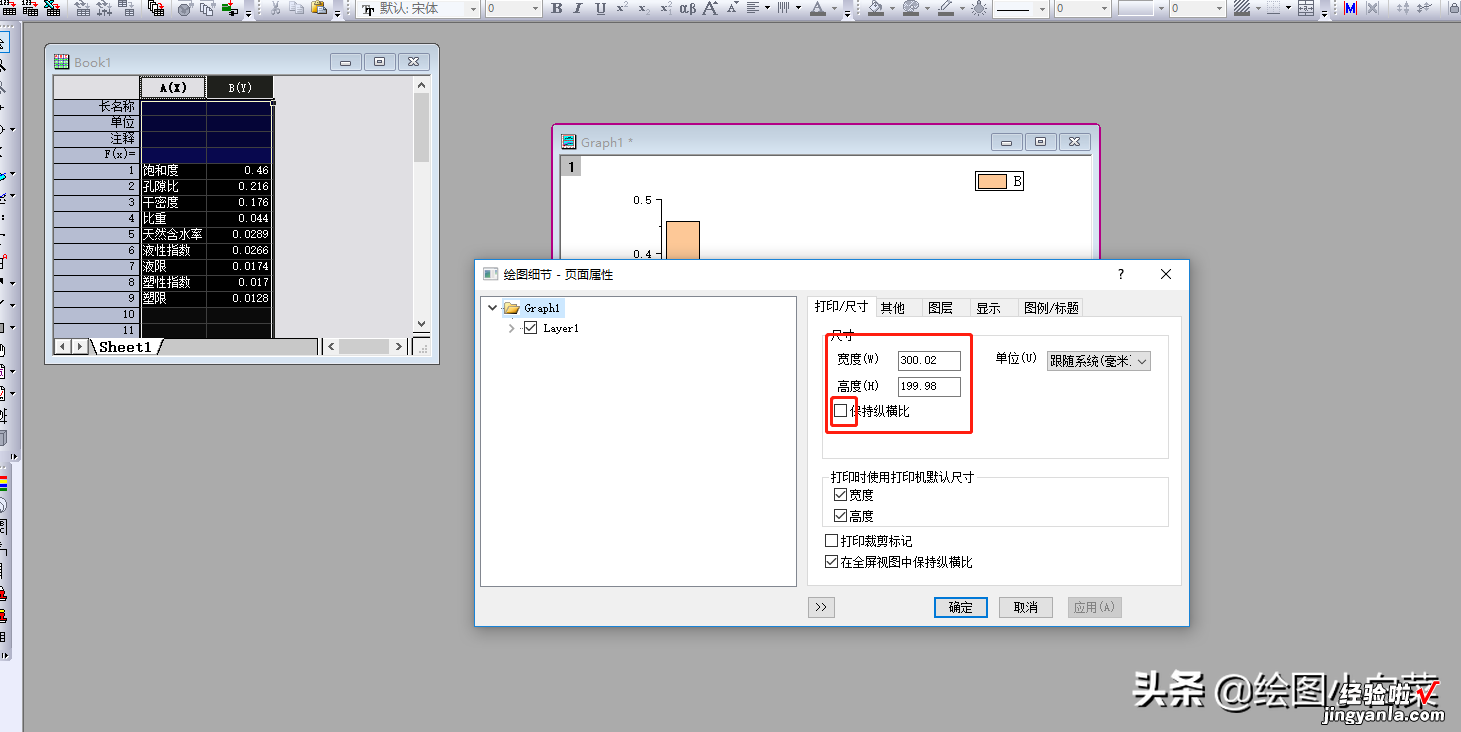Open the fill color dropdown arrow
Viewport: 1461px width, 732px height.
892,8
